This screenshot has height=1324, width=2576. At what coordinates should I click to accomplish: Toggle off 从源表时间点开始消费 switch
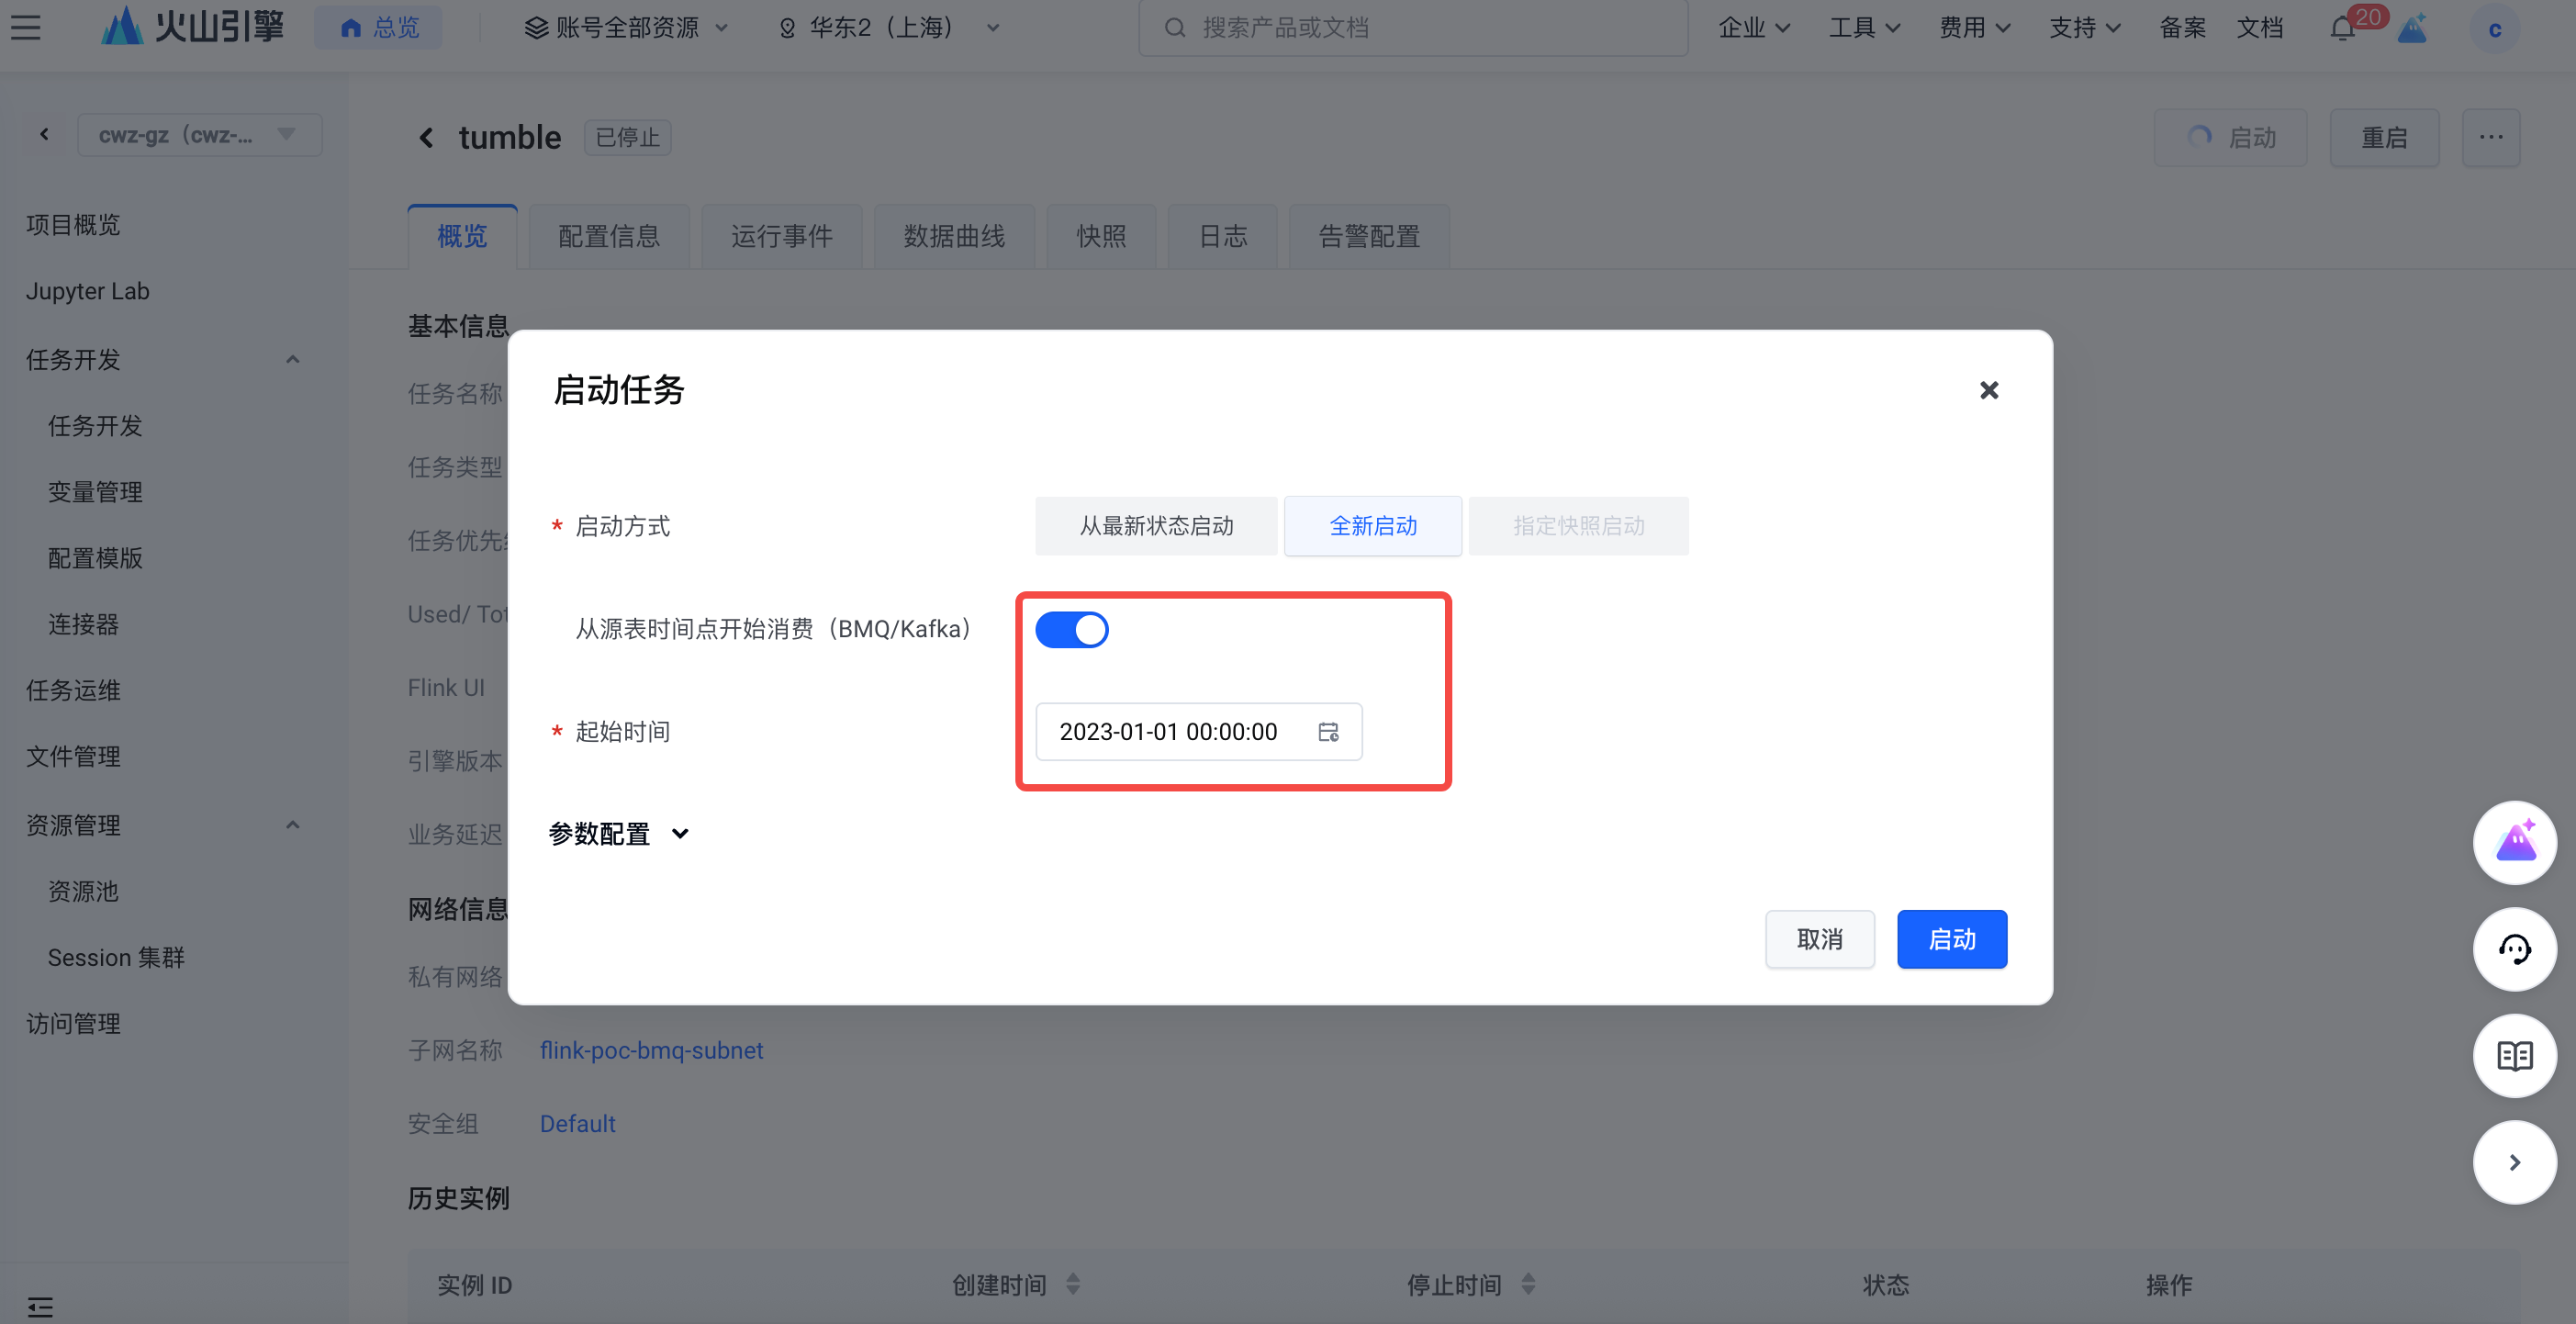click(1071, 630)
